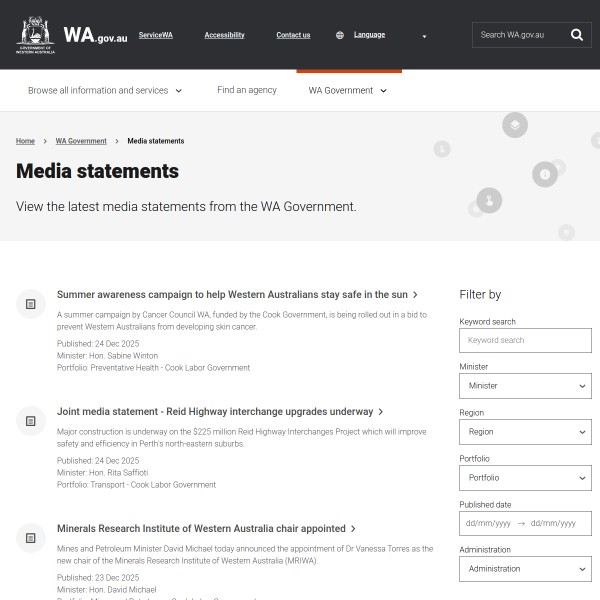The height and width of the screenshot is (600, 600).
Task: Click the arrow after Summer awareness campaign title
Action: (416, 295)
